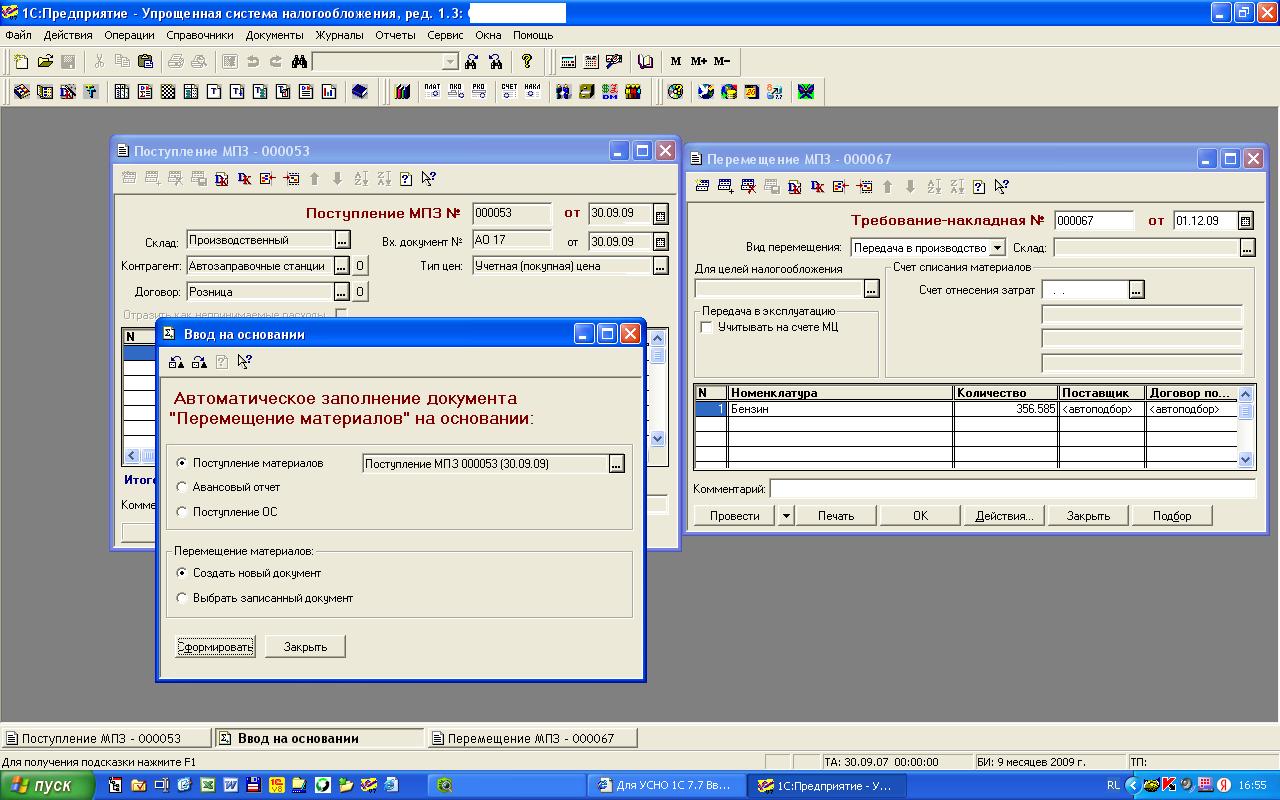This screenshot has width=1280, height=800.
Task: Open the calendar icon in main toolbar
Action: click(x=591, y=61)
